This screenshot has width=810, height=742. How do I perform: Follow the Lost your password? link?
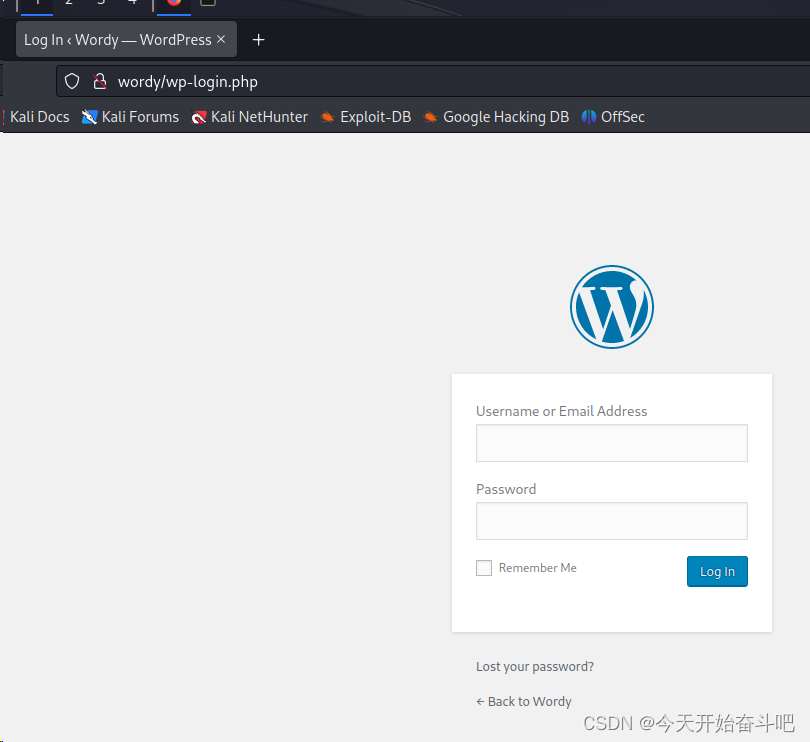tap(535, 667)
